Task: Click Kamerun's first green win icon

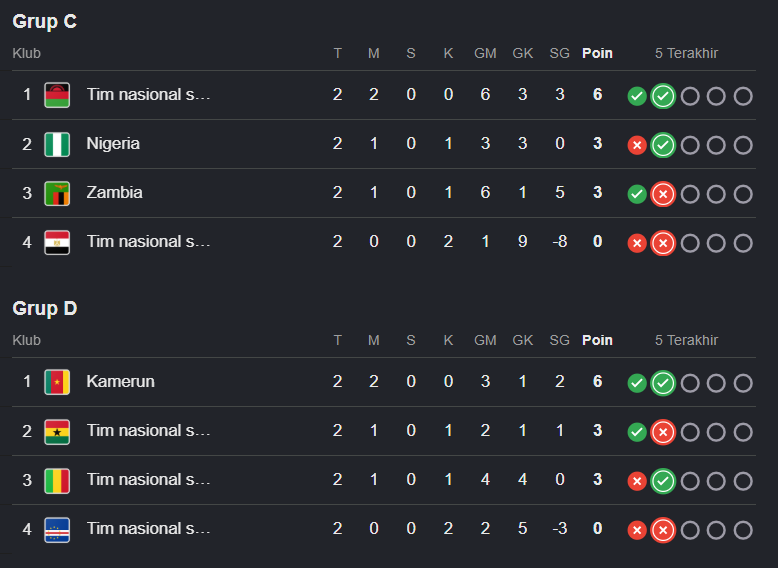Action: (637, 383)
